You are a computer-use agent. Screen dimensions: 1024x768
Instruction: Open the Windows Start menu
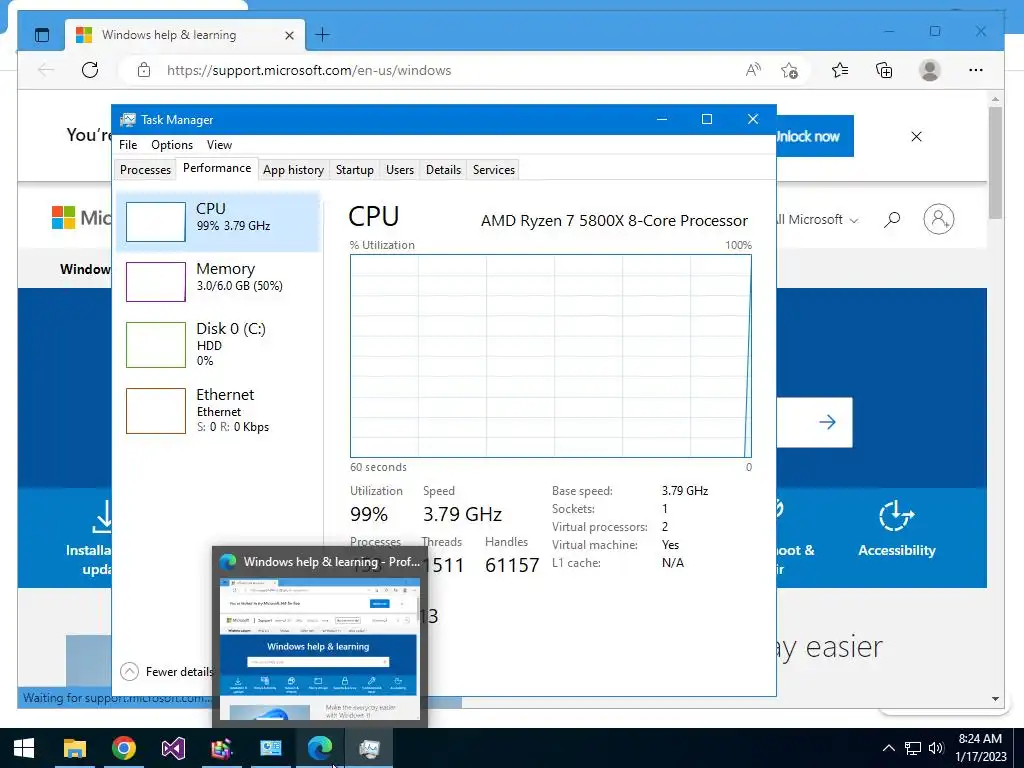point(24,748)
